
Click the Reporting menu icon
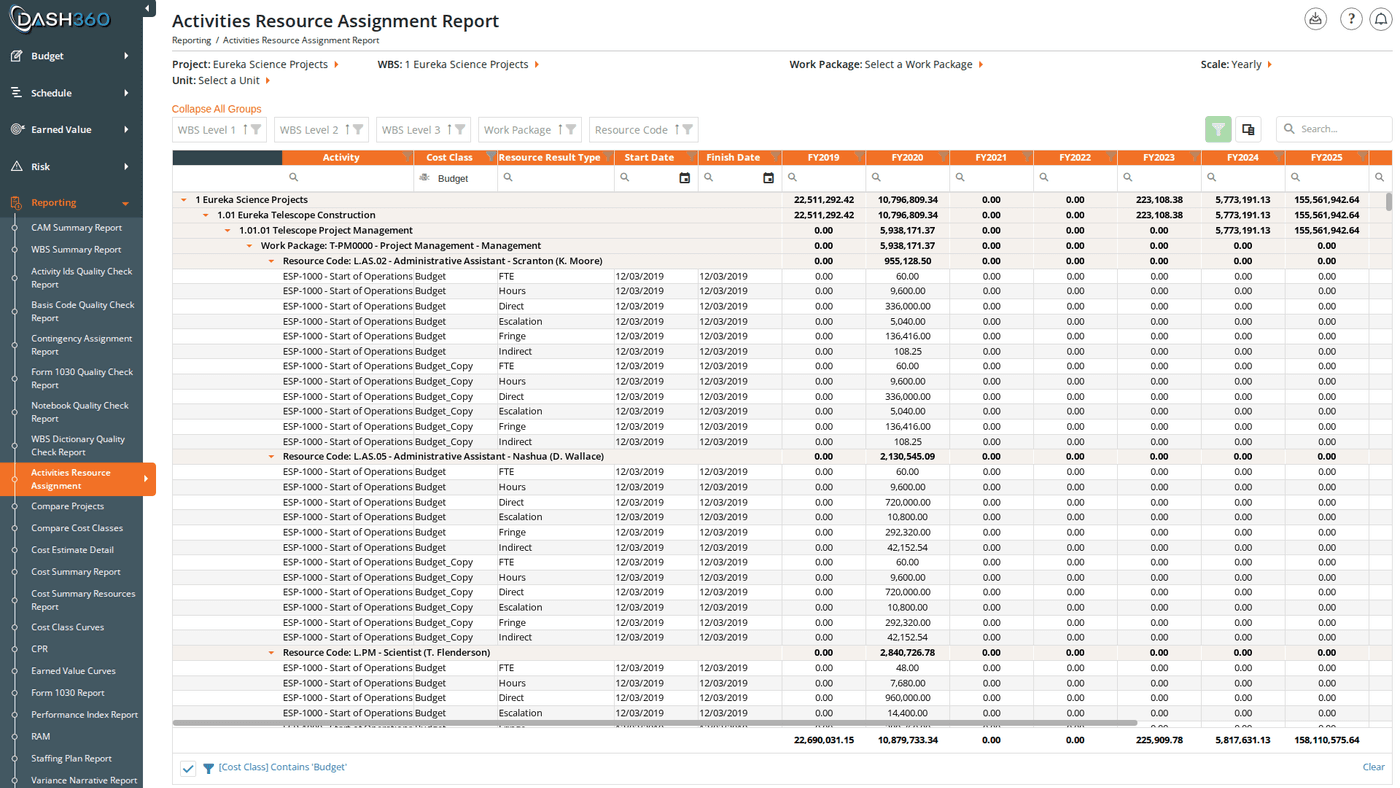[16, 203]
